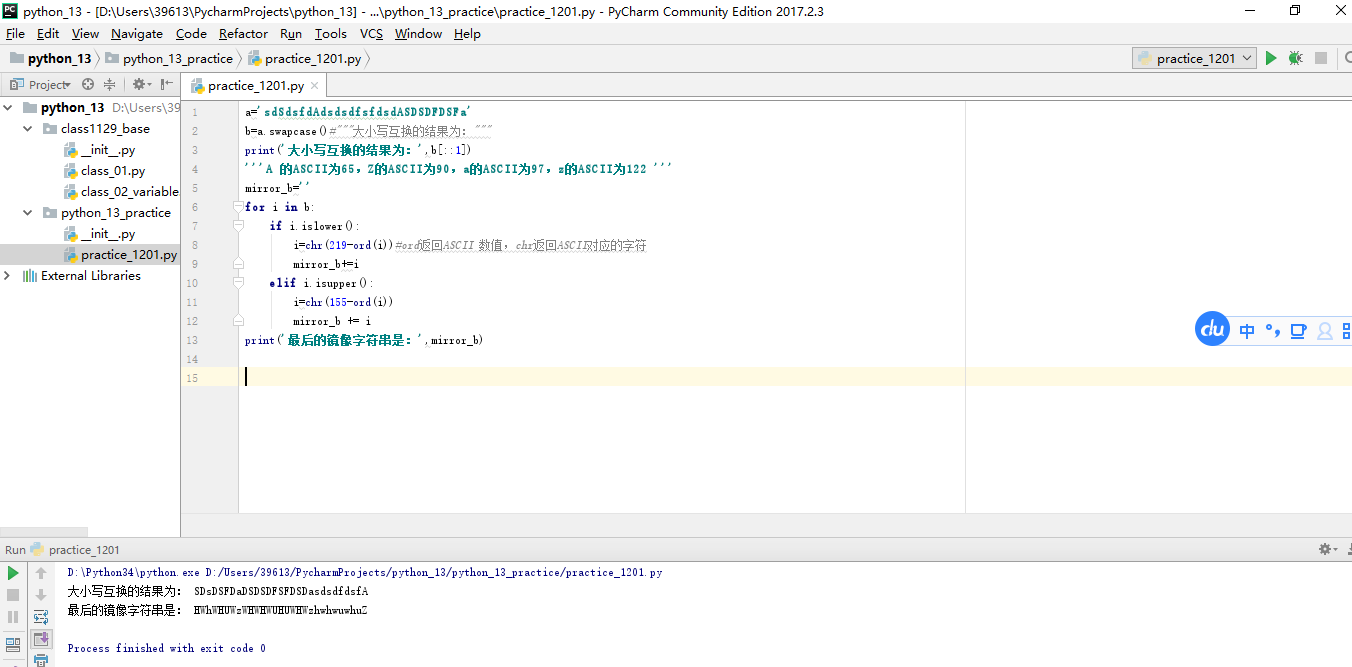Open class_01.py in the project tree
This screenshot has width=1352, height=667.
tap(112, 171)
